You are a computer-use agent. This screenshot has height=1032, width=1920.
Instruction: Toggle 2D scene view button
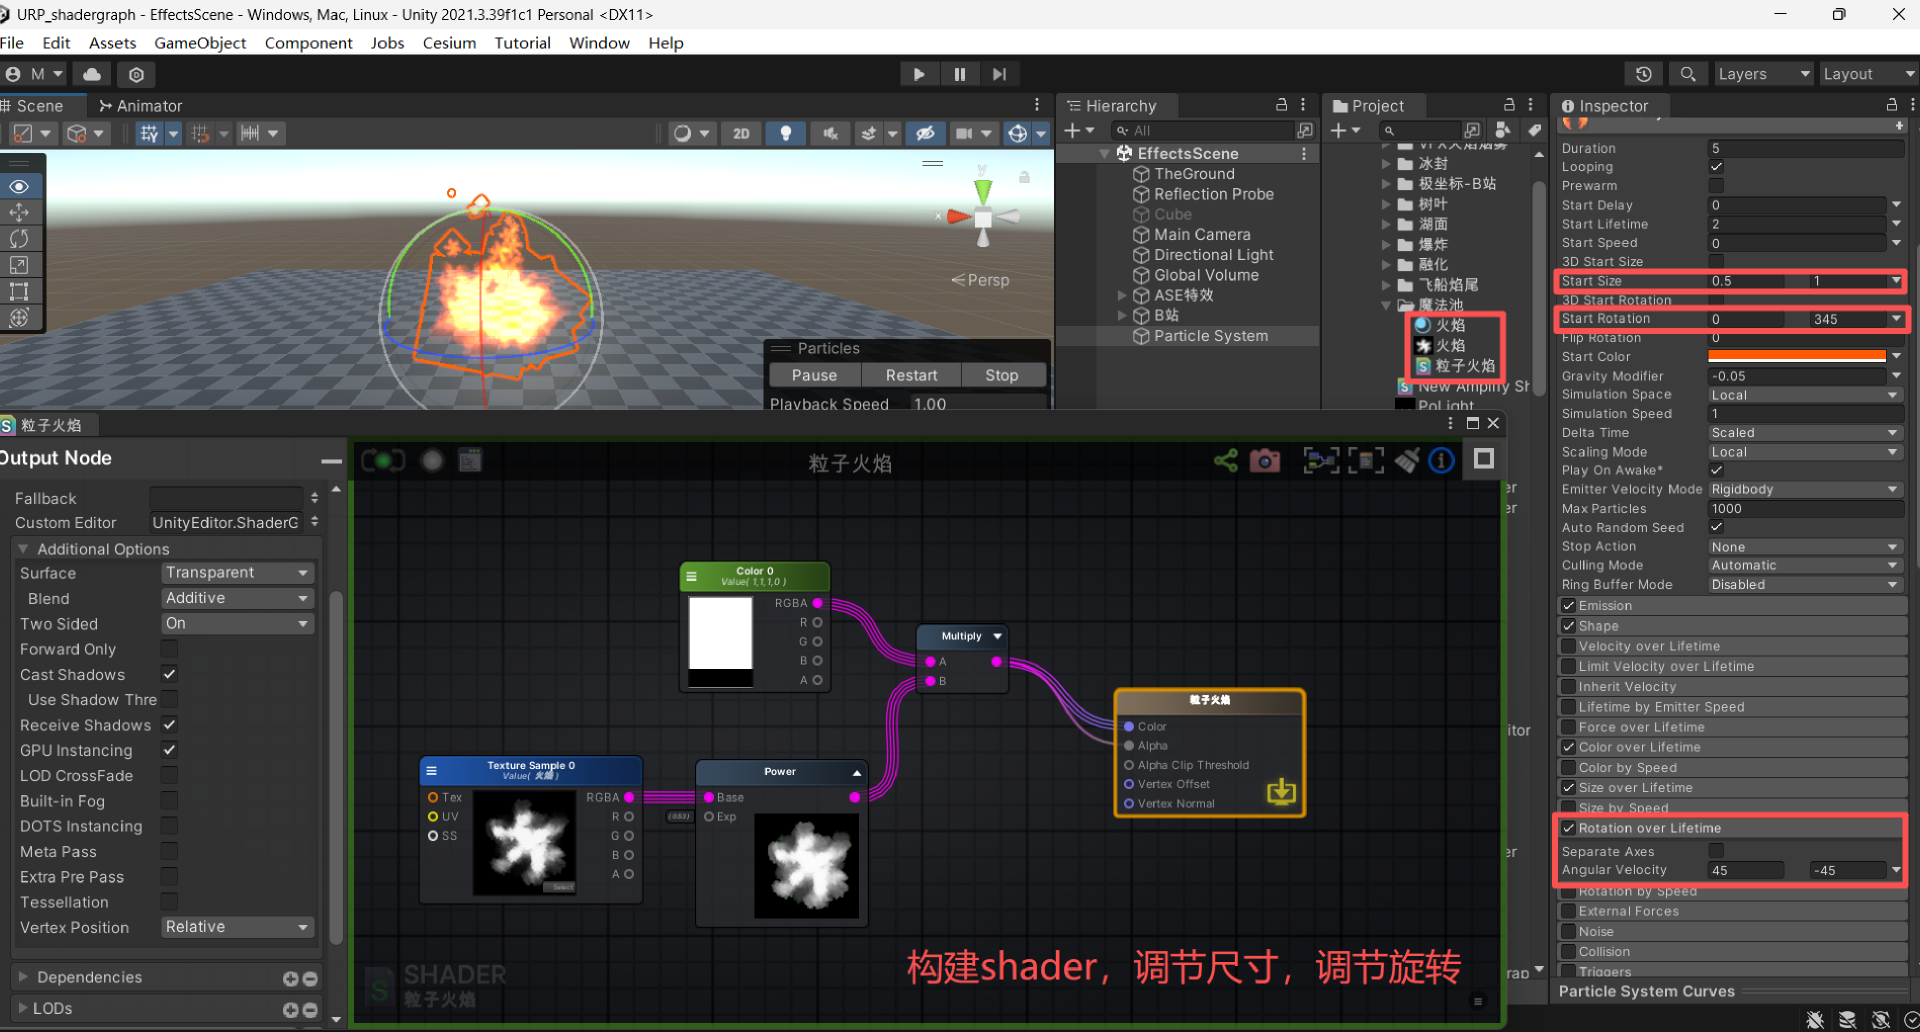741,133
